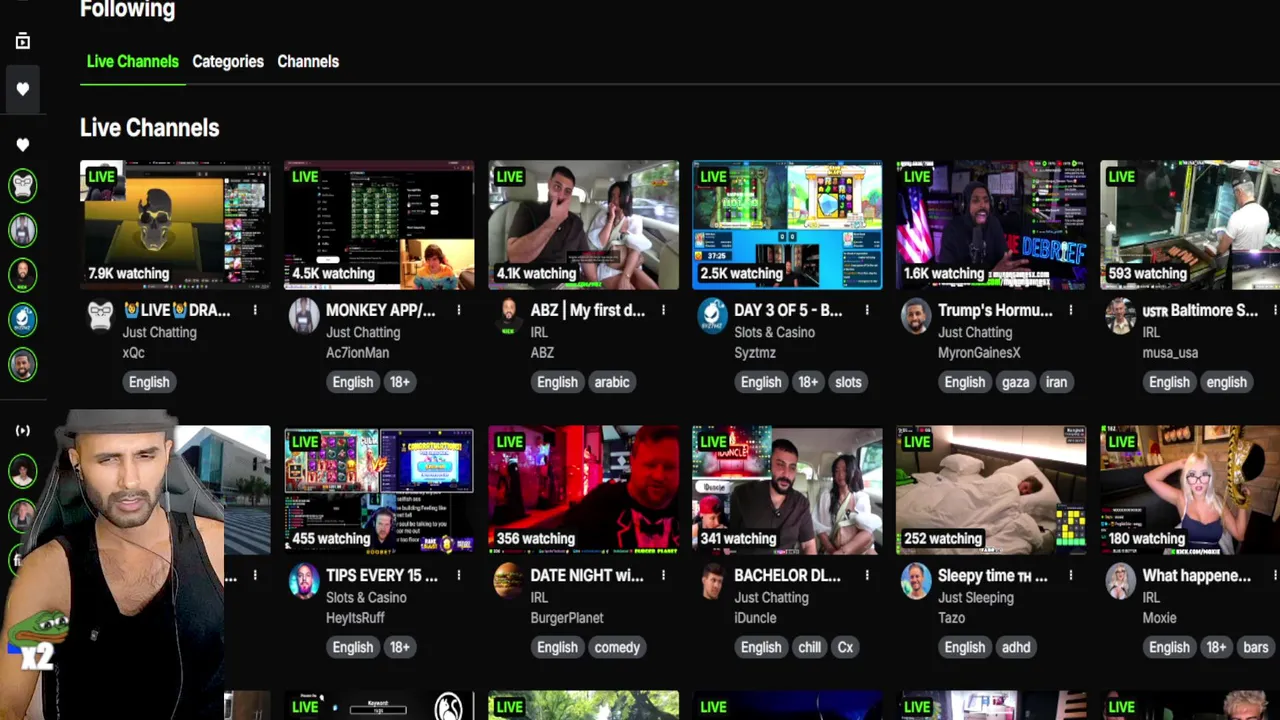Click xQc channel name text
The height and width of the screenshot is (720, 1280).
[x=133, y=352]
